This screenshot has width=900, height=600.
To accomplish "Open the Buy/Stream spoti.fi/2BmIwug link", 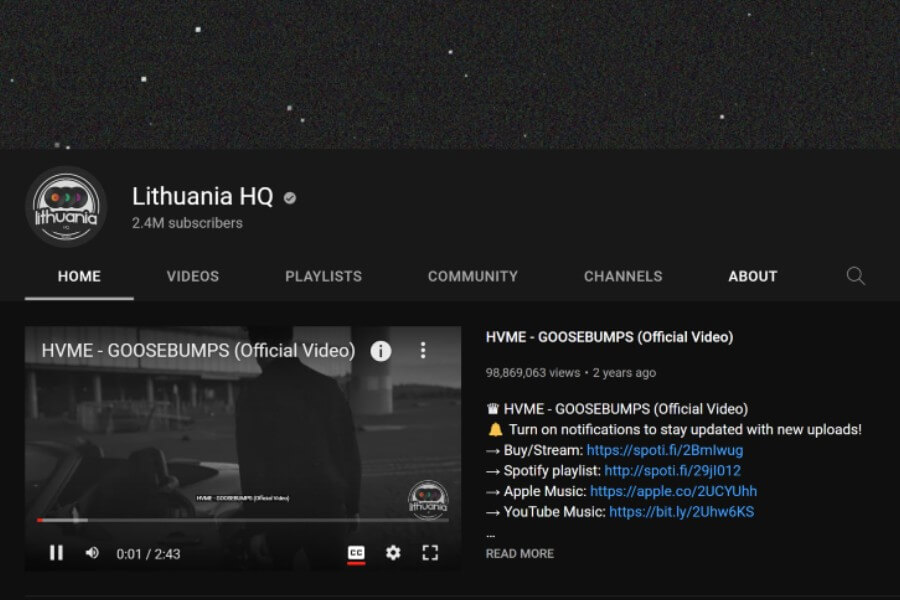I will click(x=665, y=450).
